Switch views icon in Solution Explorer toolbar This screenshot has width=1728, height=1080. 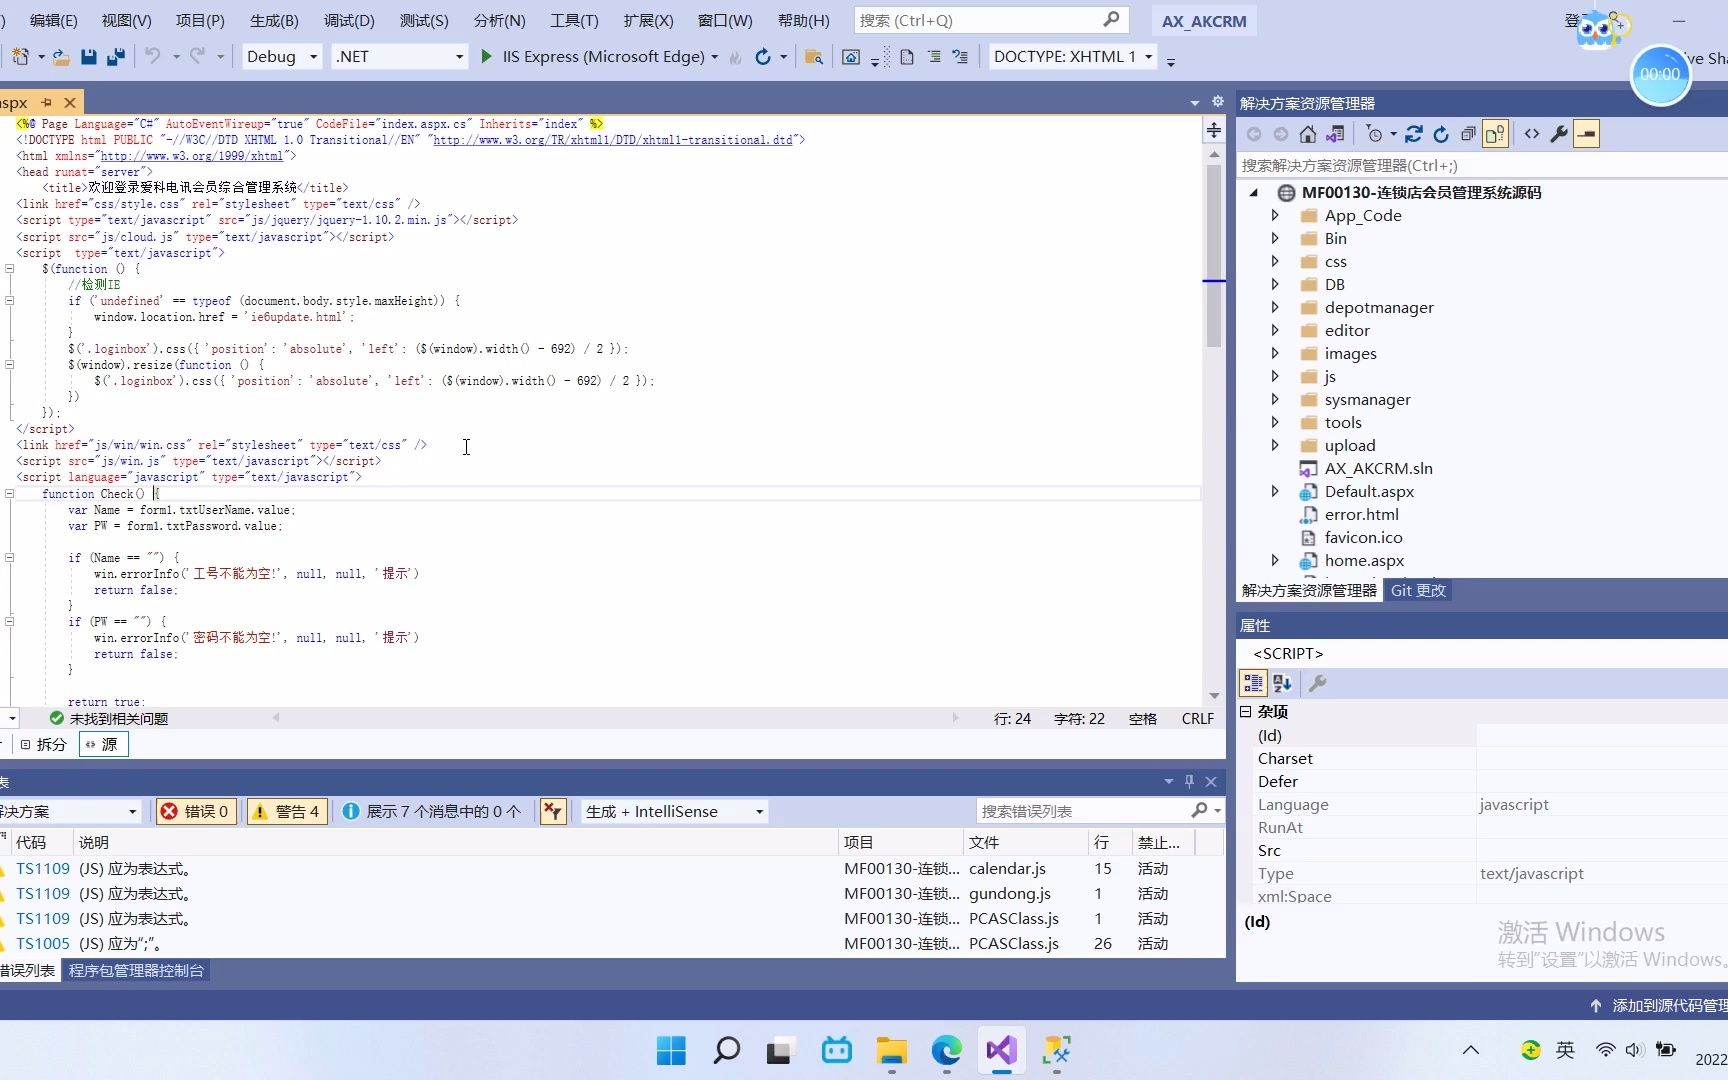click(1335, 134)
